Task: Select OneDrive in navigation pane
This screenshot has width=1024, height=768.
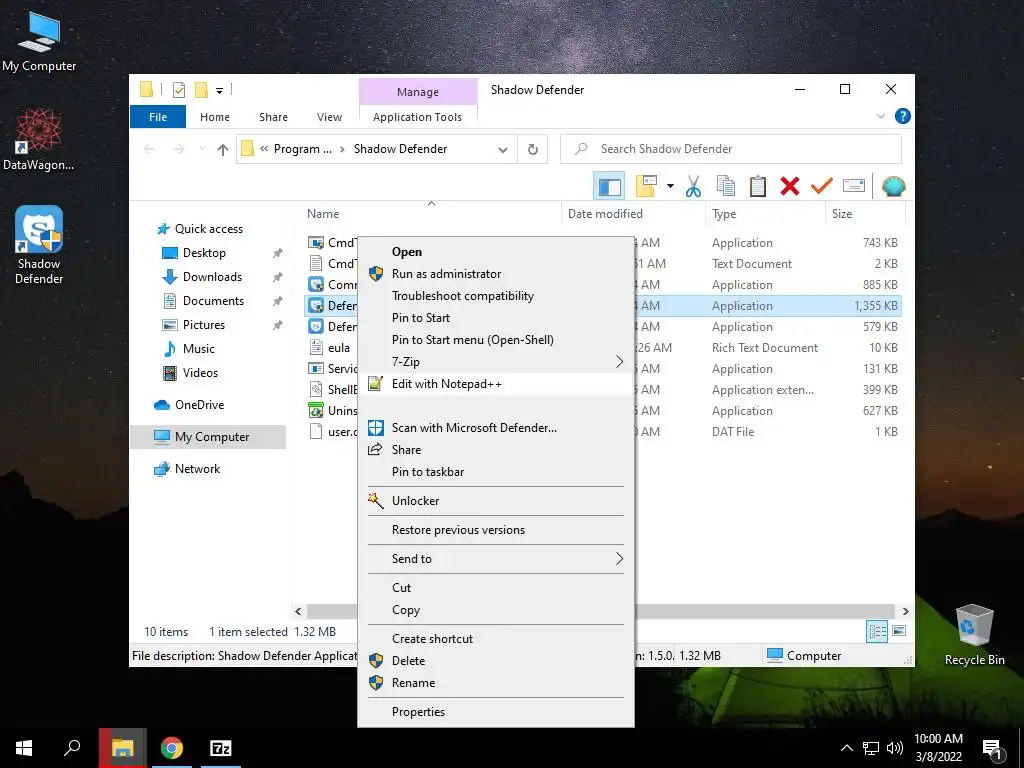Action: (x=199, y=405)
